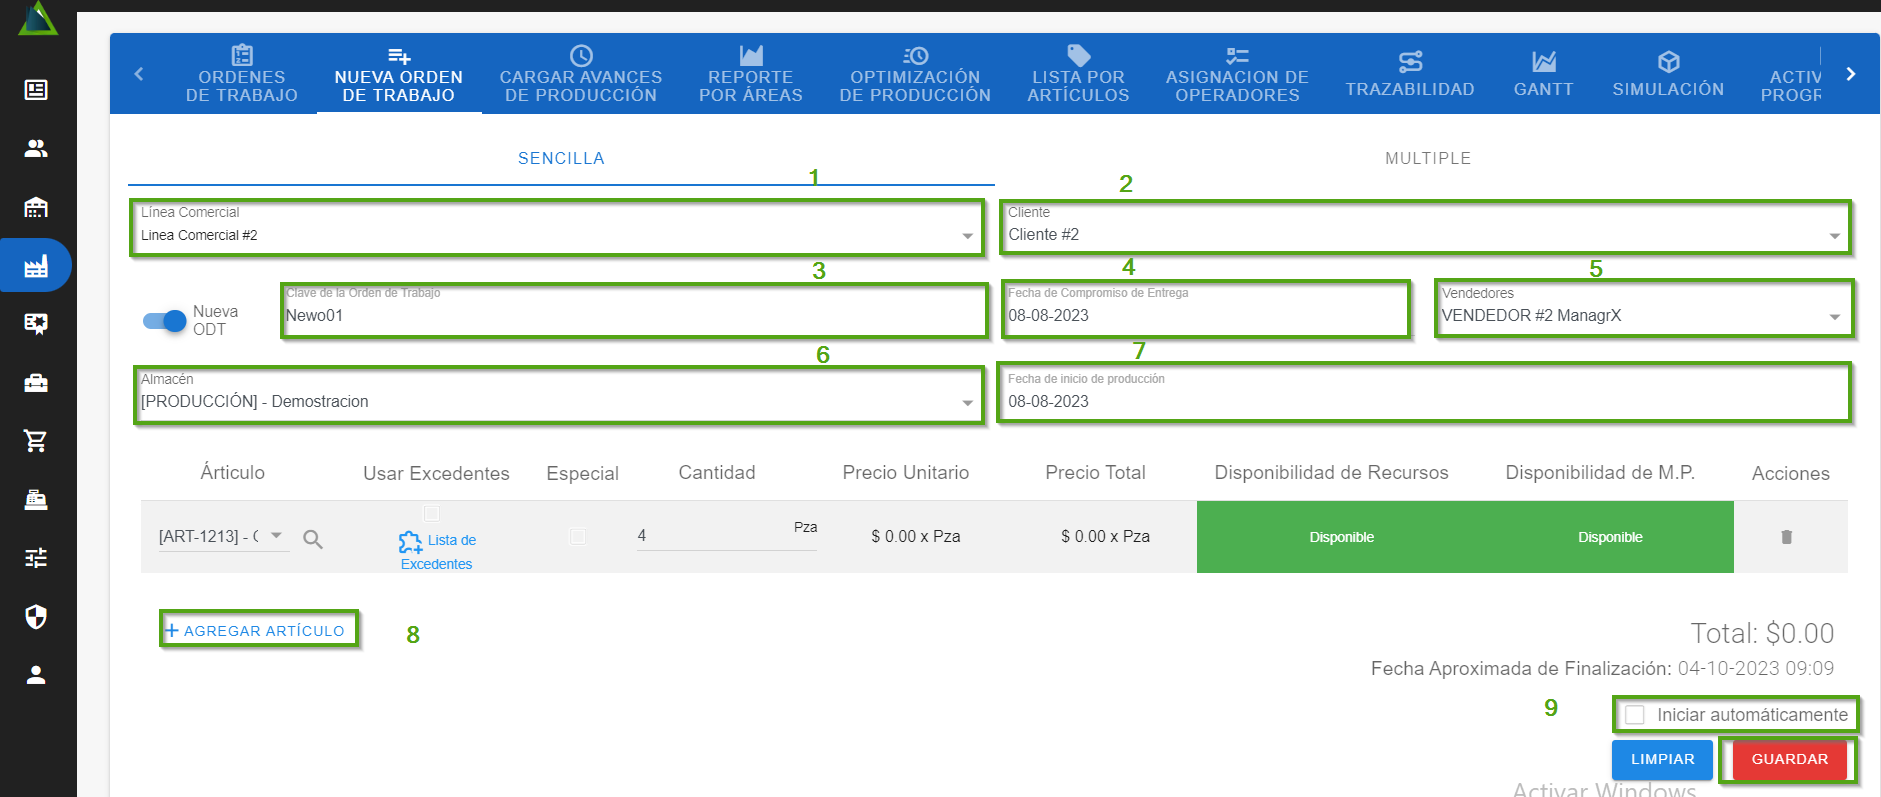The image size is (1881, 797).
Task: Click the shield security icon in sidebar
Action: point(36,617)
